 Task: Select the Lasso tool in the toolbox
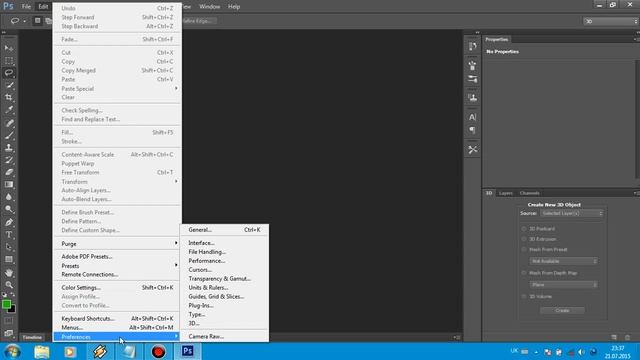pyautogui.click(x=9, y=73)
